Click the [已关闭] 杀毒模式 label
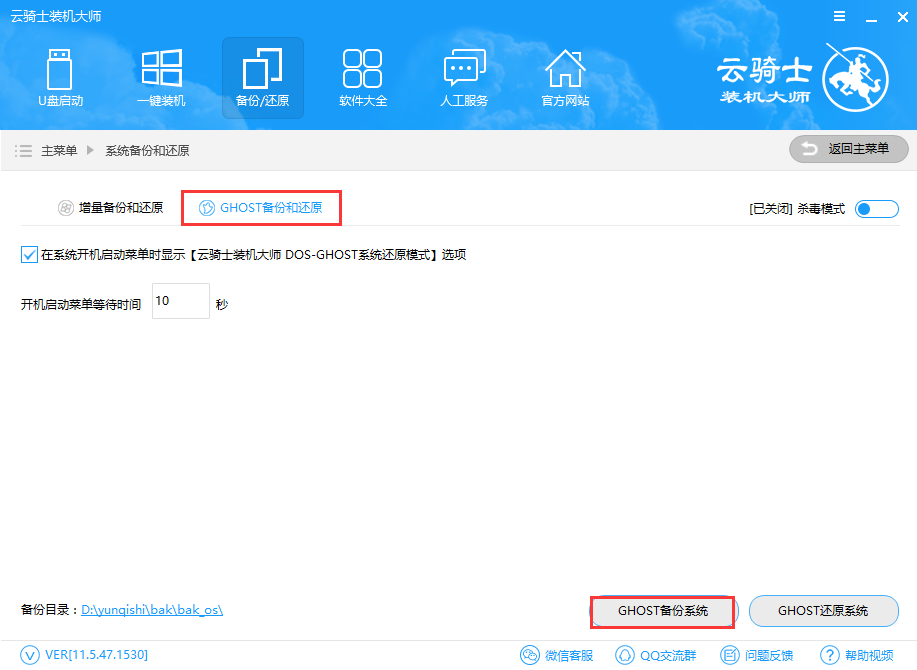 [x=797, y=209]
